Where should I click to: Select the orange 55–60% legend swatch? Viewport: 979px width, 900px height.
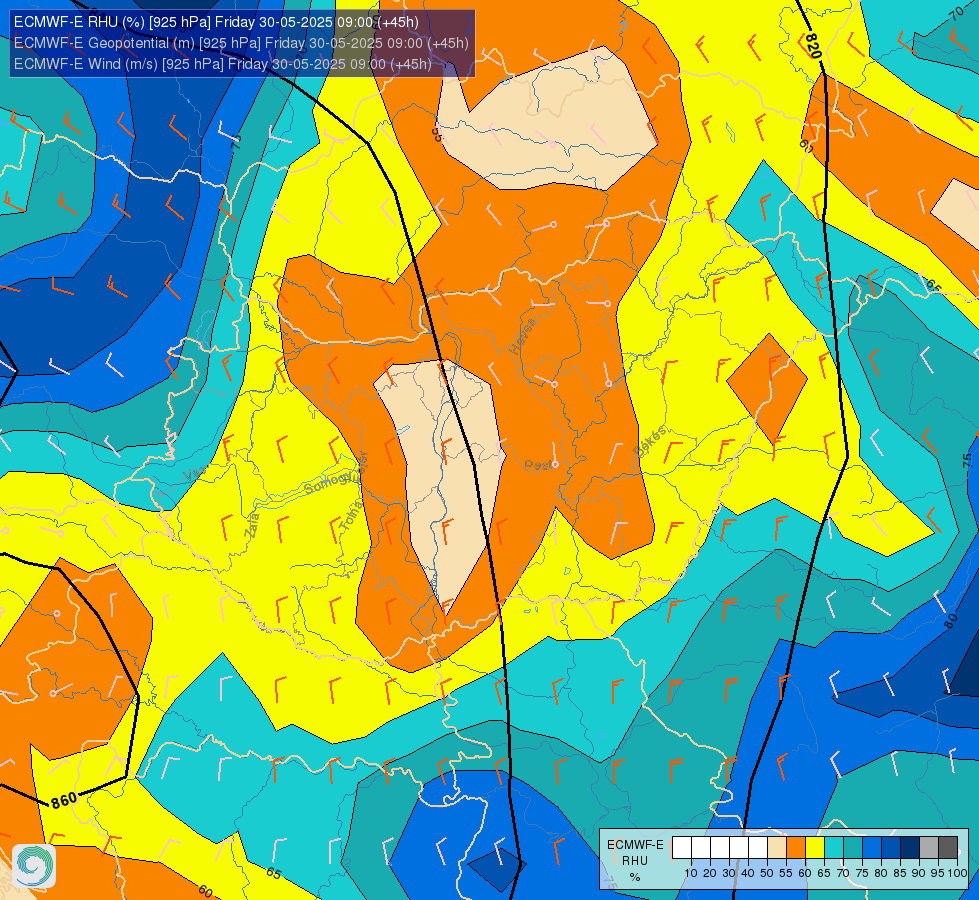pyautogui.click(x=795, y=848)
